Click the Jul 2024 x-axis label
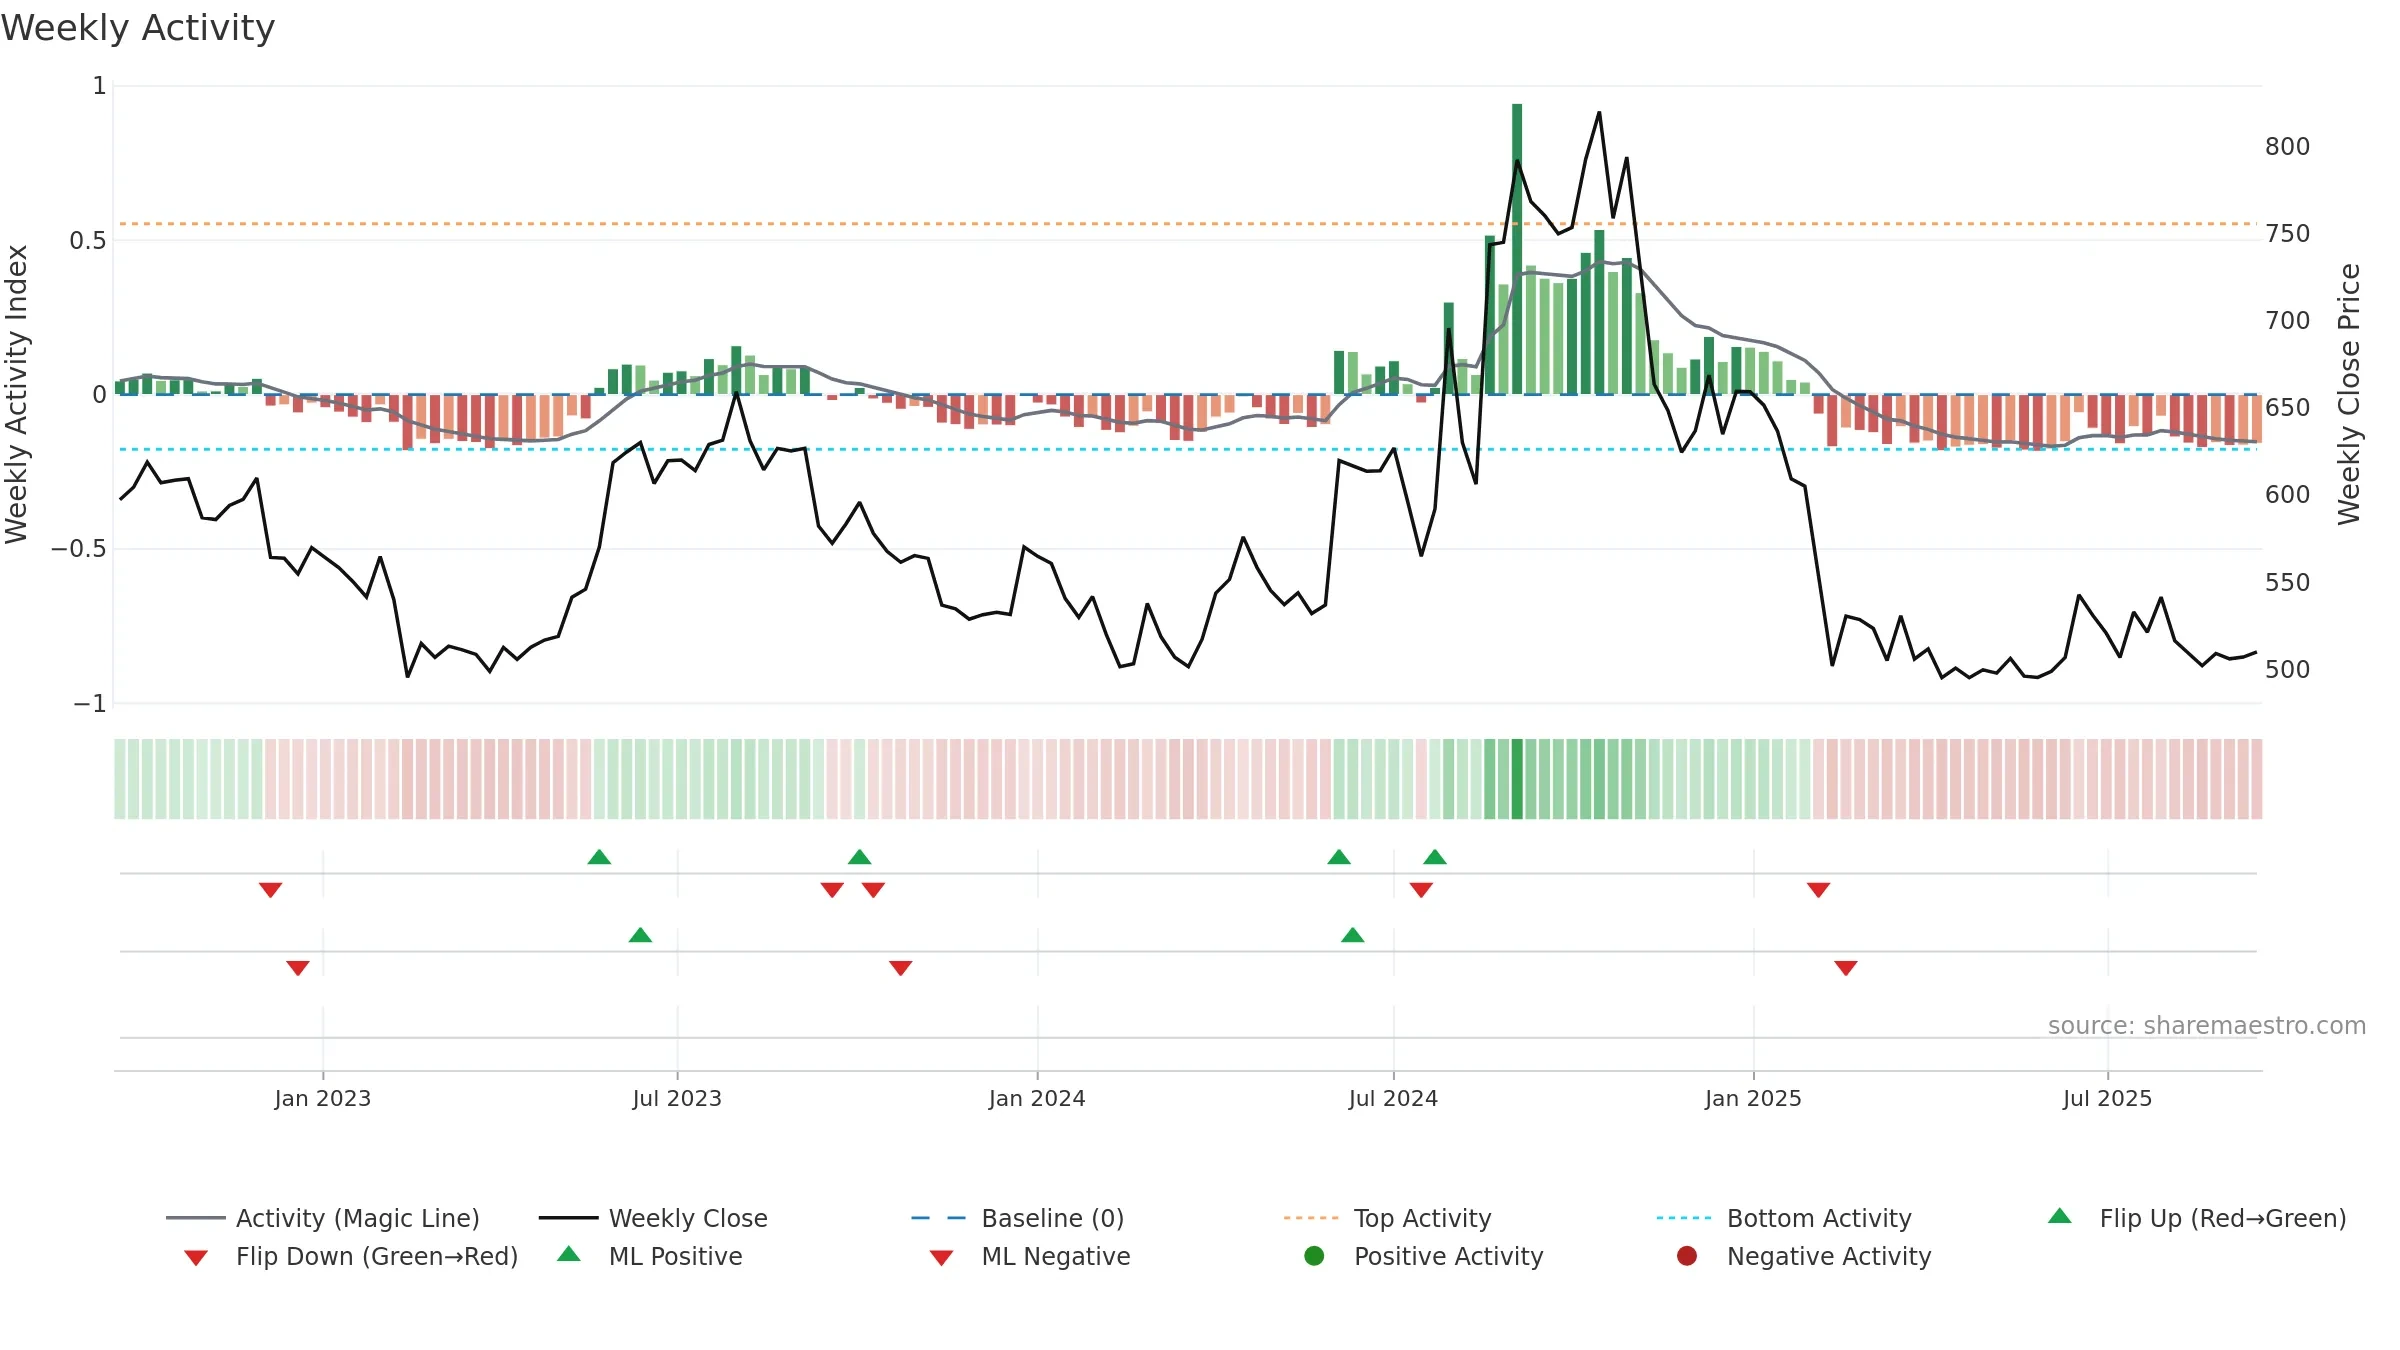This screenshot has height=1350, width=2400. click(1393, 1098)
